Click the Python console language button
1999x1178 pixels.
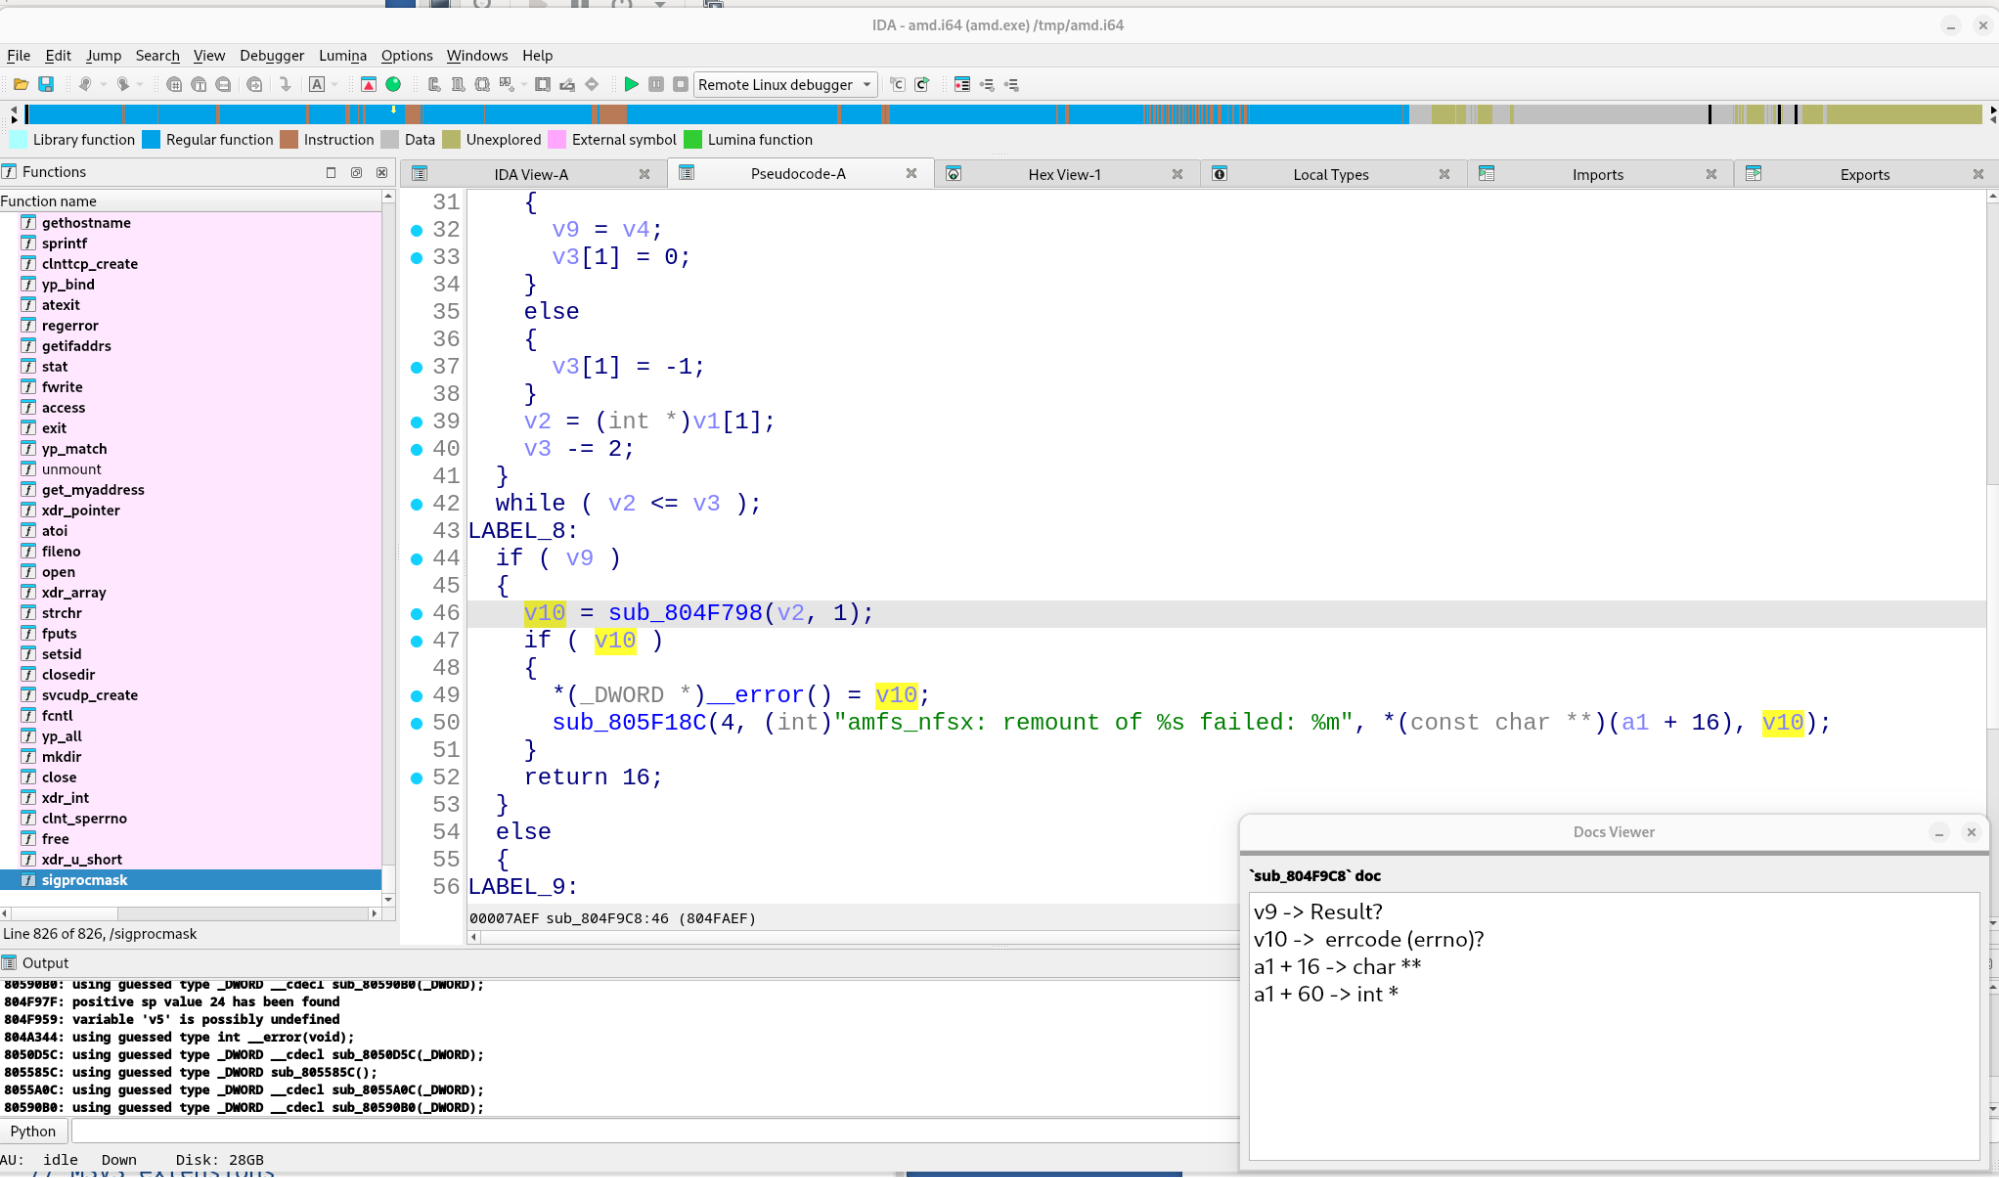tap(33, 1131)
